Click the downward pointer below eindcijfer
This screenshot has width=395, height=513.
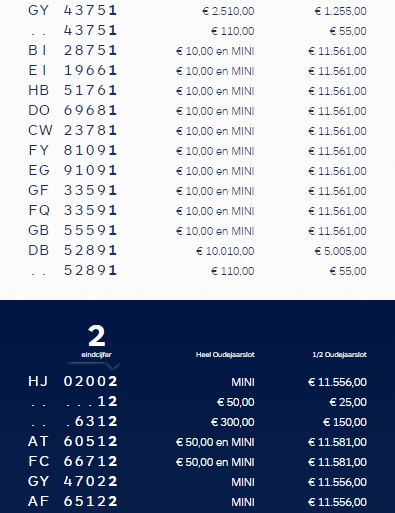point(113,366)
